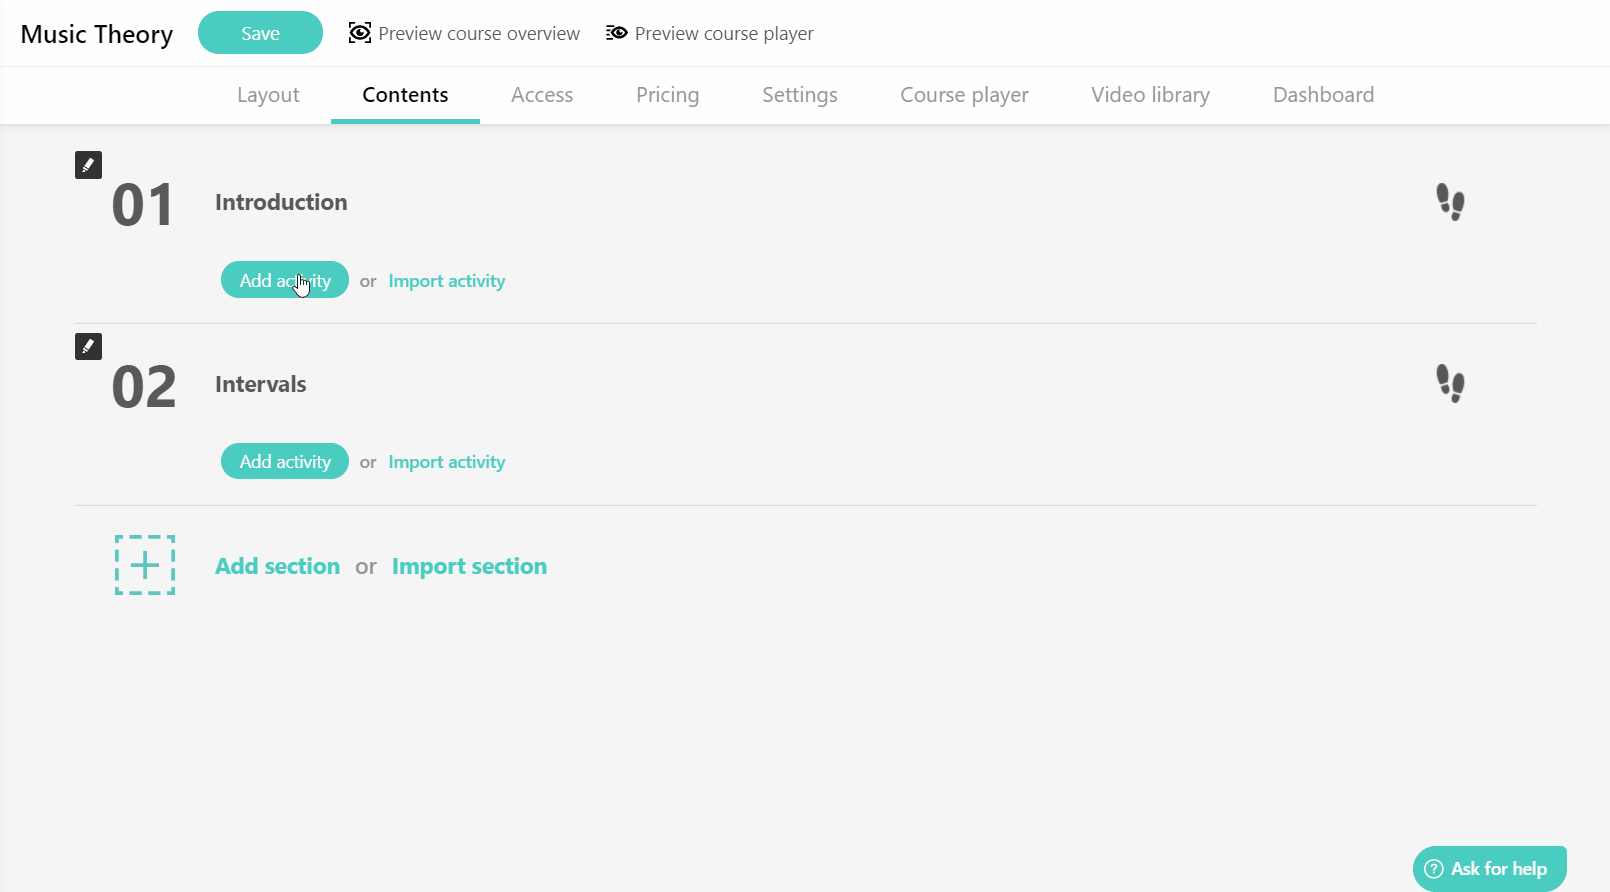Click the edit pencil icon for section 02
The image size is (1610, 892).
(x=88, y=347)
